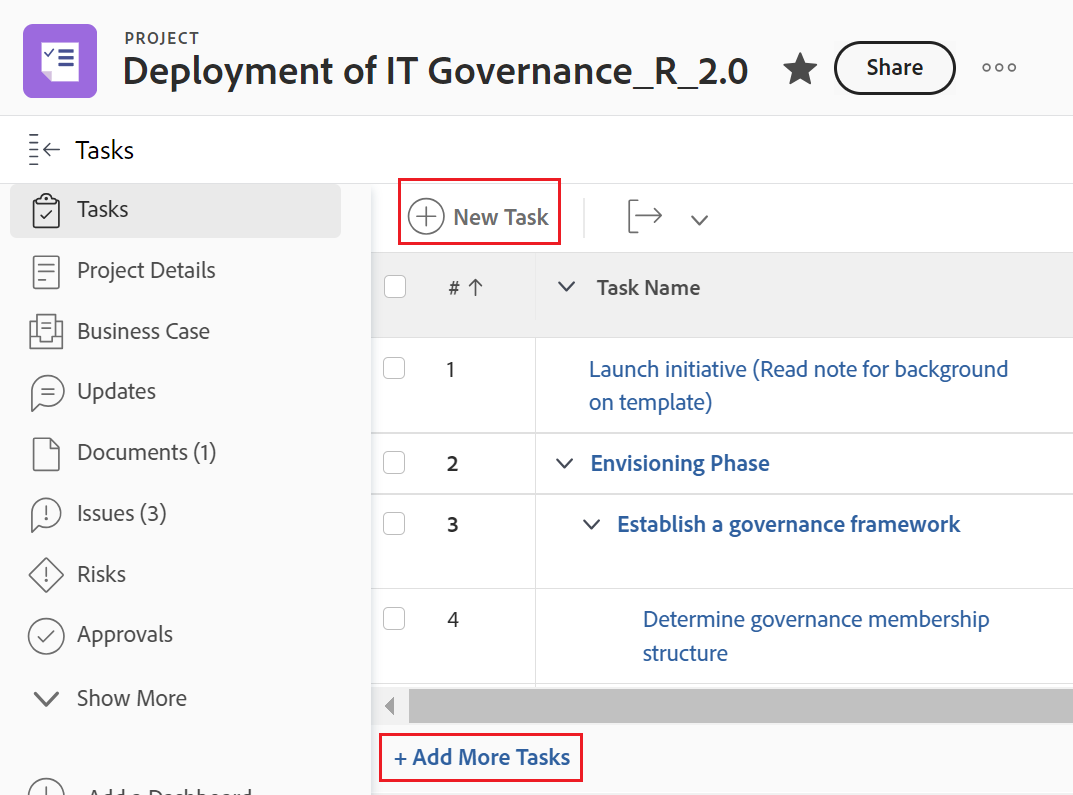Viewport: 1073px width, 795px height.
Task: Open the three-dot more options menu
Action: pyautogui.click(x=999, y=68)
